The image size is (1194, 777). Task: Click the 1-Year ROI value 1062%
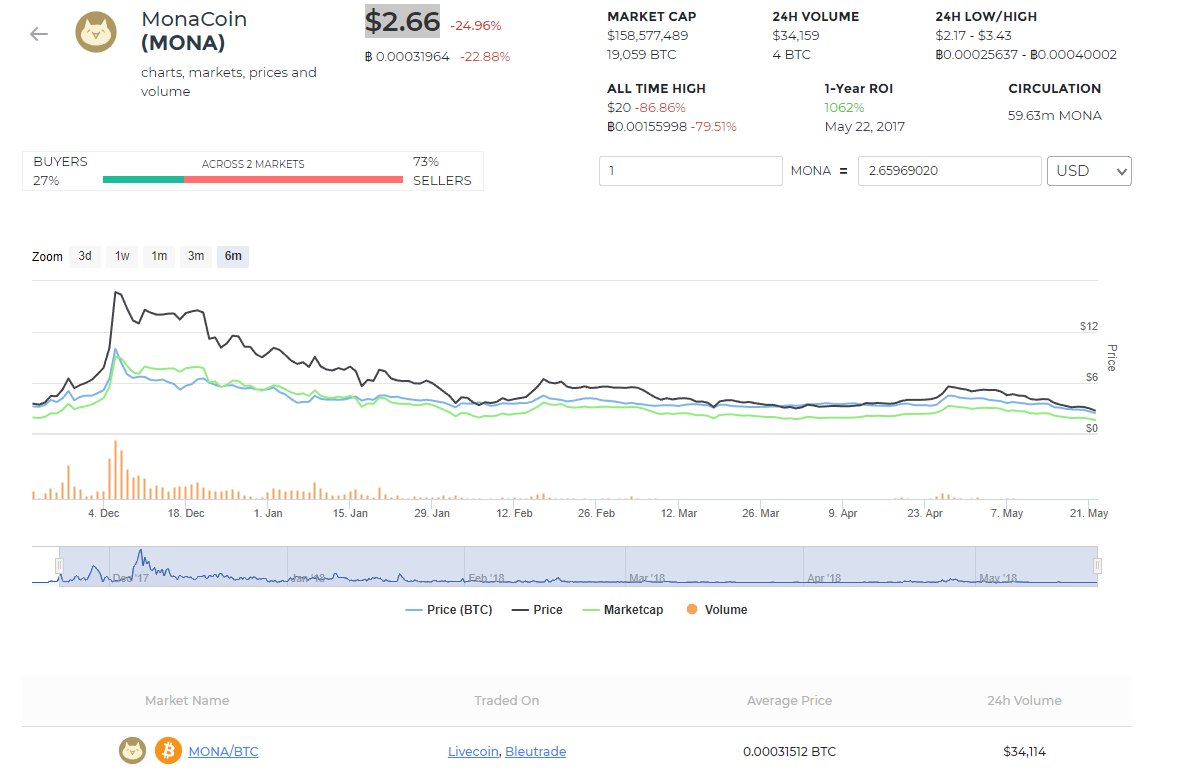[844, 108]
